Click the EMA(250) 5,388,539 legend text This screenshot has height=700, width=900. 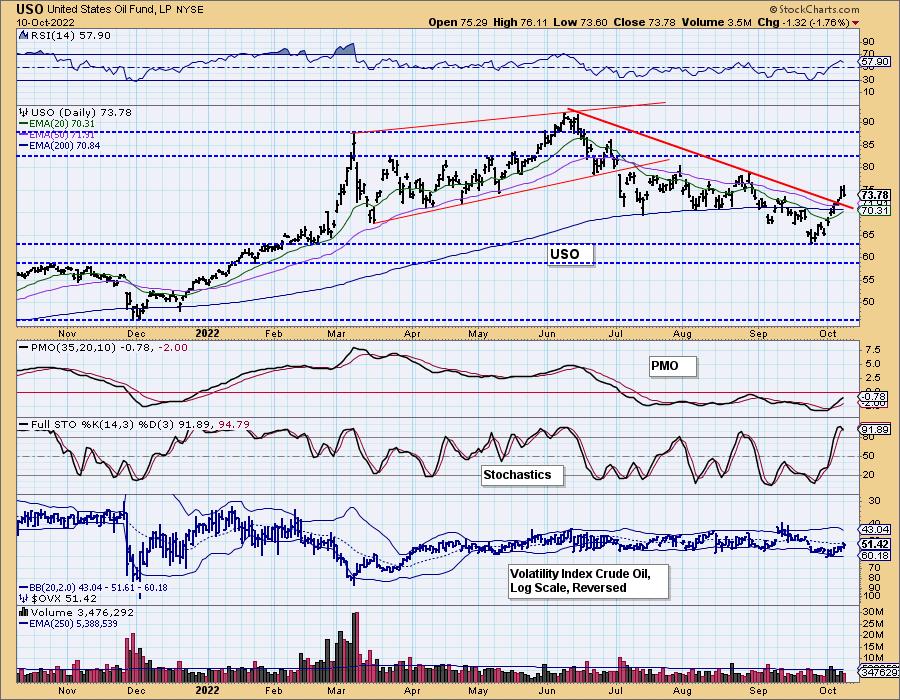(73, 623)
